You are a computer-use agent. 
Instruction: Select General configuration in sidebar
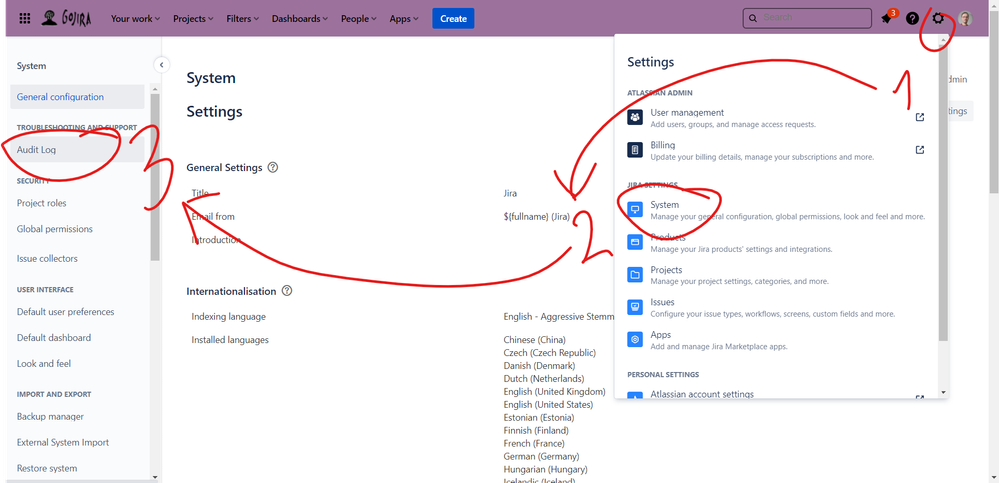coord(77,97)
